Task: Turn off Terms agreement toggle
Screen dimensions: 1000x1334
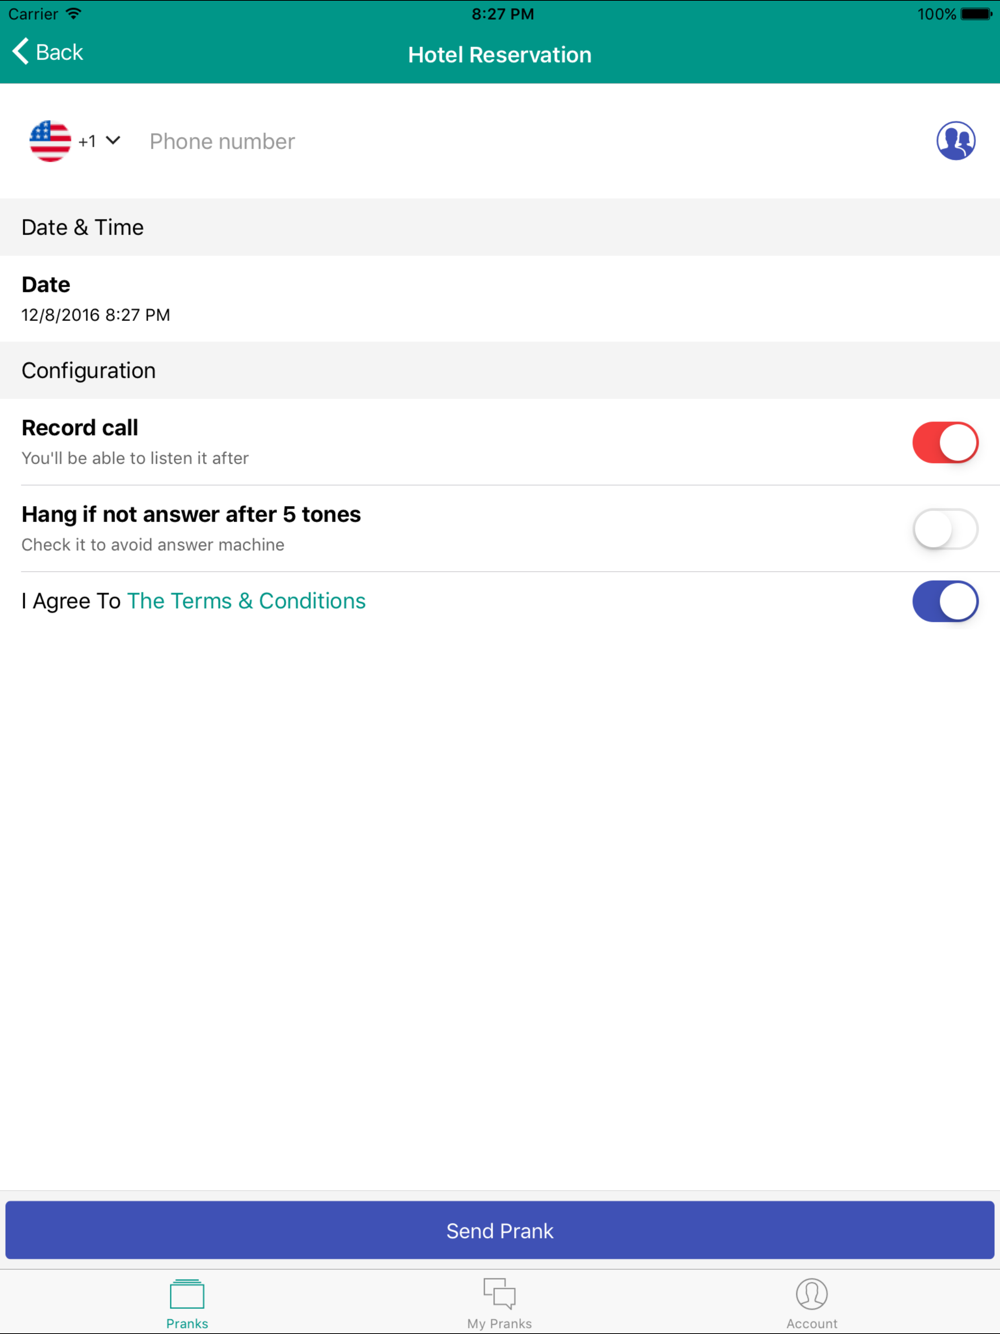Action: click(945, 601)
